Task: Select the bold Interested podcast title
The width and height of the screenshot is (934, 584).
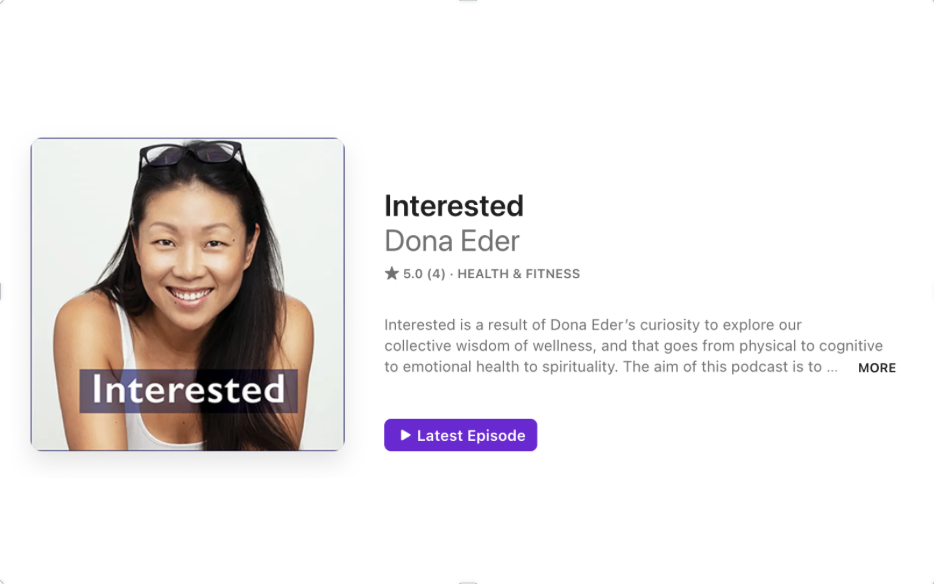Action: click(454, 206)
